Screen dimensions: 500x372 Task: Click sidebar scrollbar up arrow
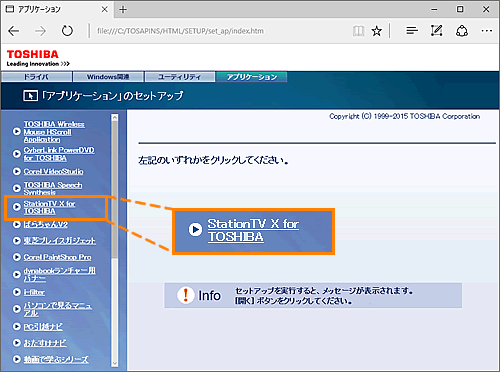click(x=115, y=117)
